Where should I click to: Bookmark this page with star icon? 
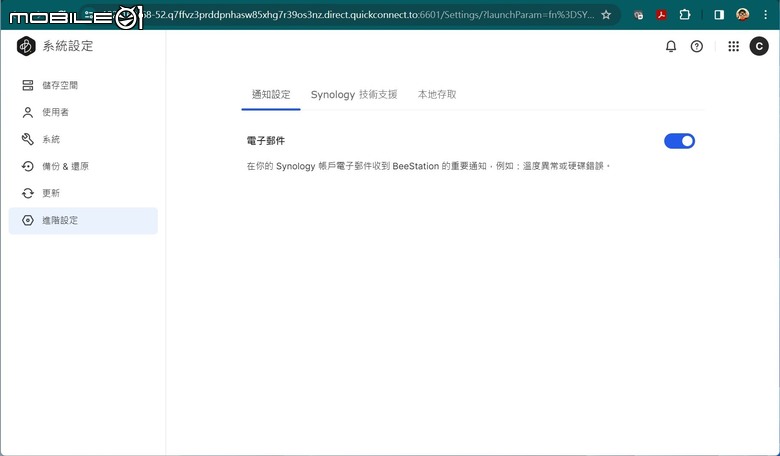coord(606,15)
